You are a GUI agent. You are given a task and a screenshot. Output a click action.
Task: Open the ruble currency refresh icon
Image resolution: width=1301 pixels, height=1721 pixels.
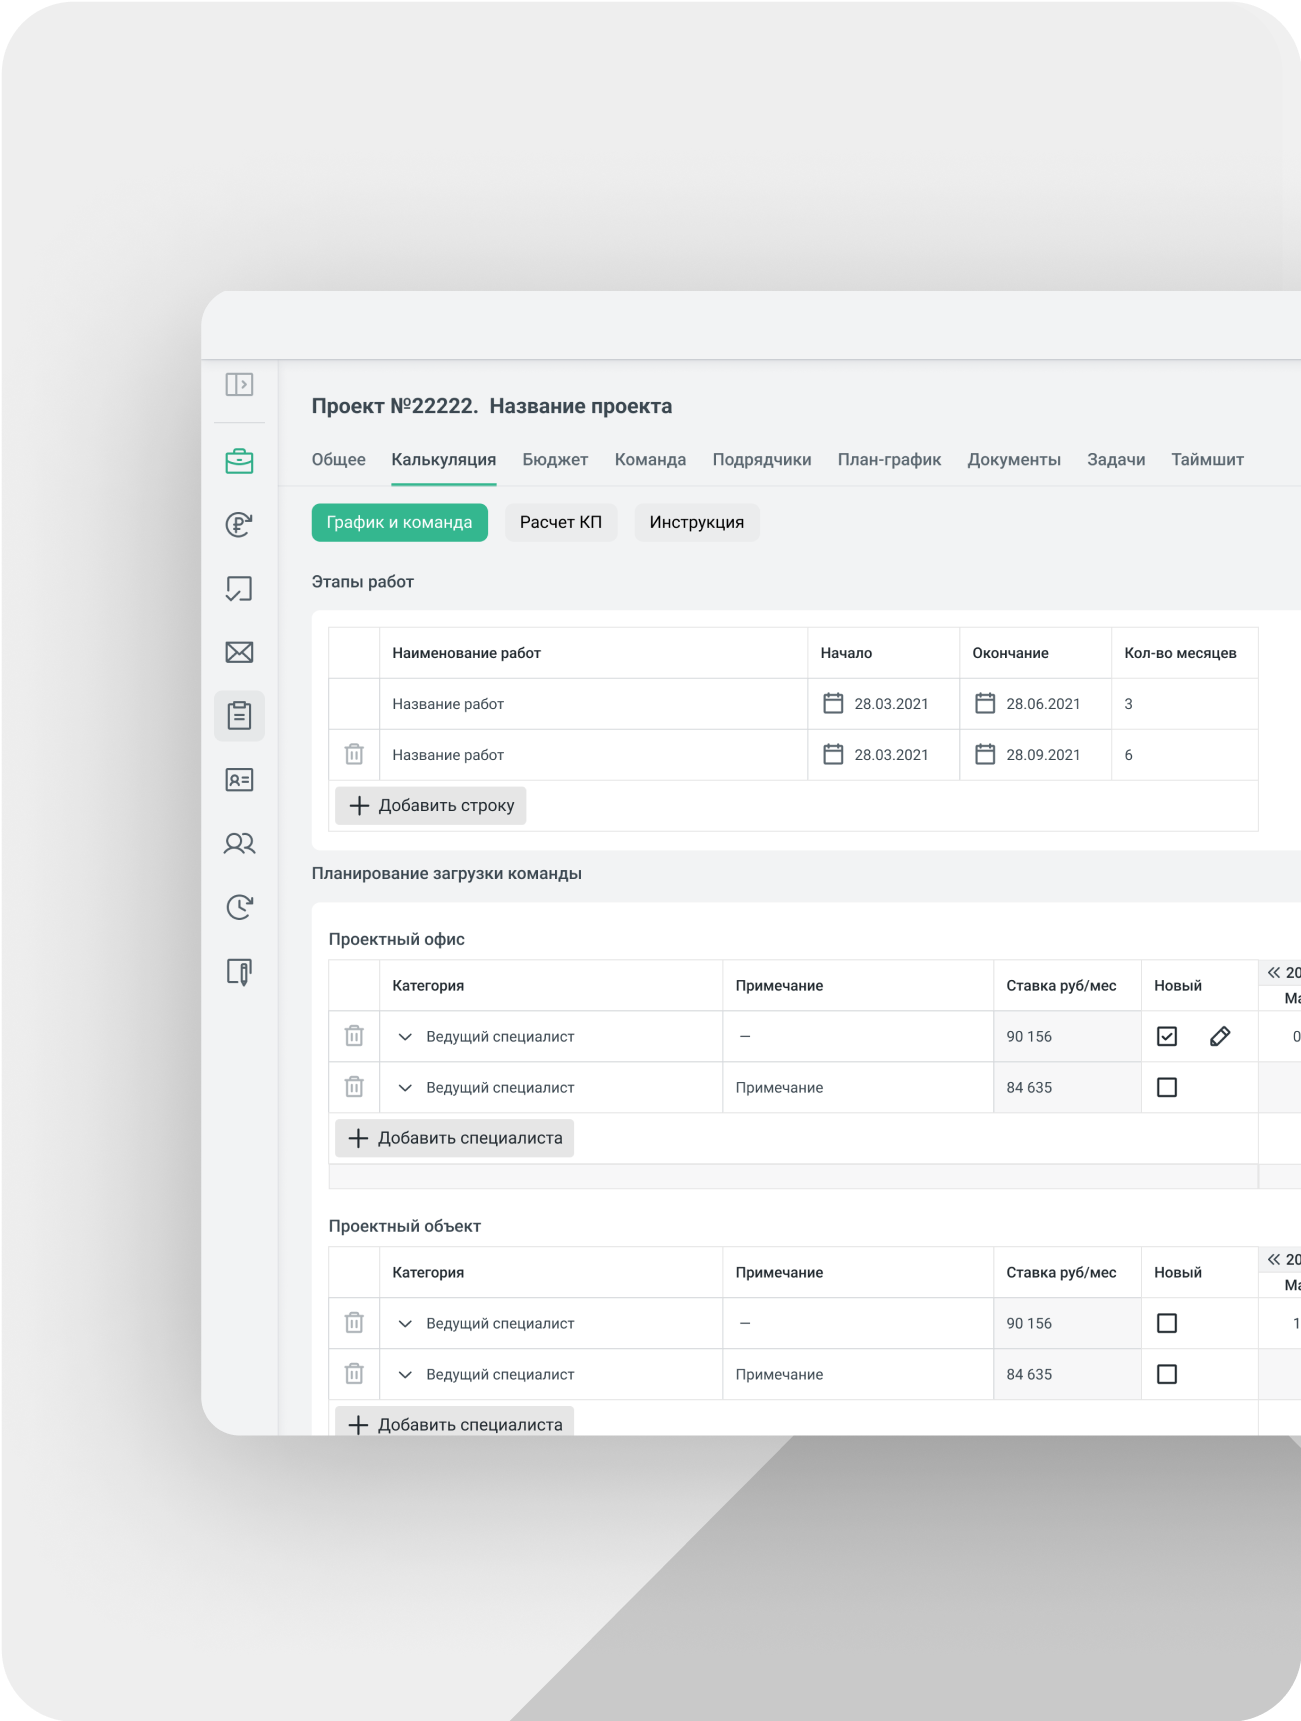(x=239, y=524)
